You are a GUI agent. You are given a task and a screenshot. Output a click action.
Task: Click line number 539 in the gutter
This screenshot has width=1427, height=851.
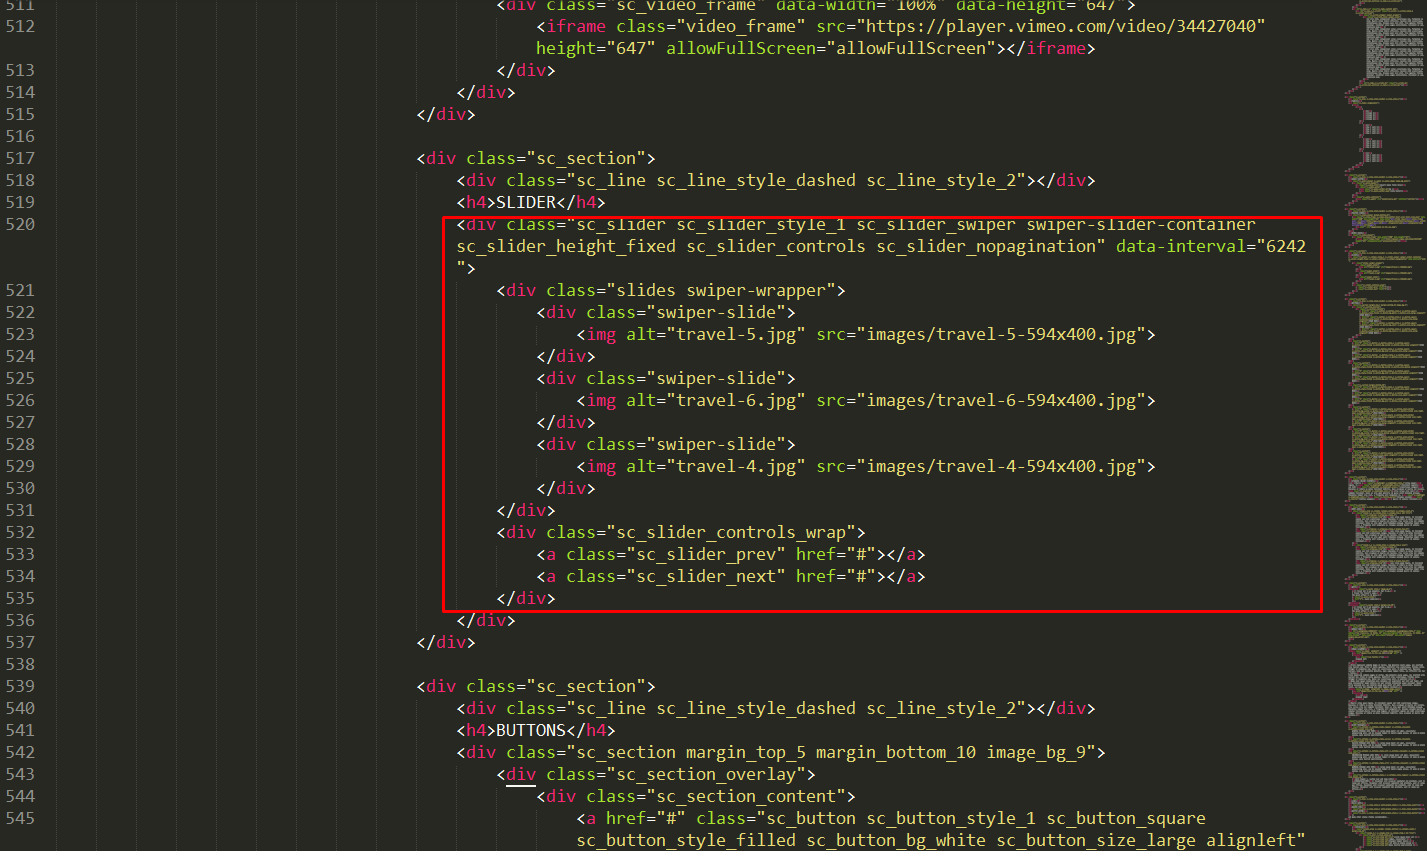(x=20, y=686)
